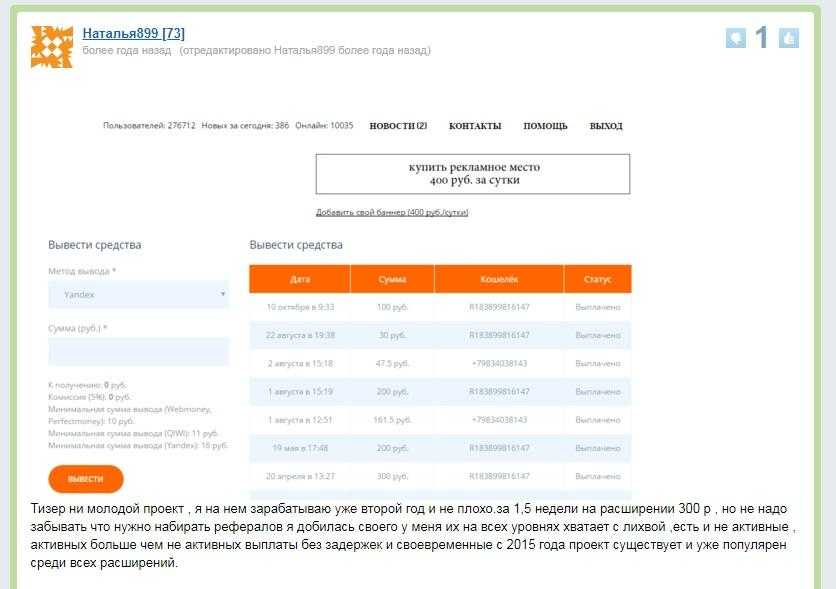The width and height of the screenshot is (836, 589).
Task: Select the 10 октября payout row
Action: 440,307
